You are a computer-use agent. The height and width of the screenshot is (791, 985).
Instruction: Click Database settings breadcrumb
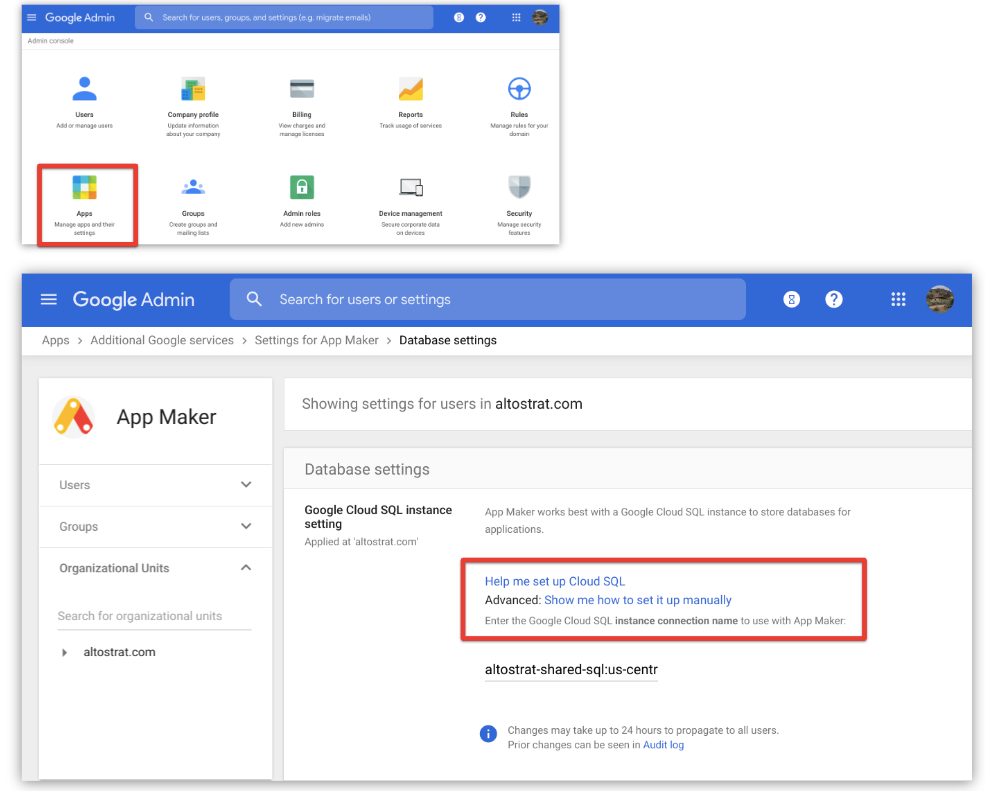(x=448, y=340)
